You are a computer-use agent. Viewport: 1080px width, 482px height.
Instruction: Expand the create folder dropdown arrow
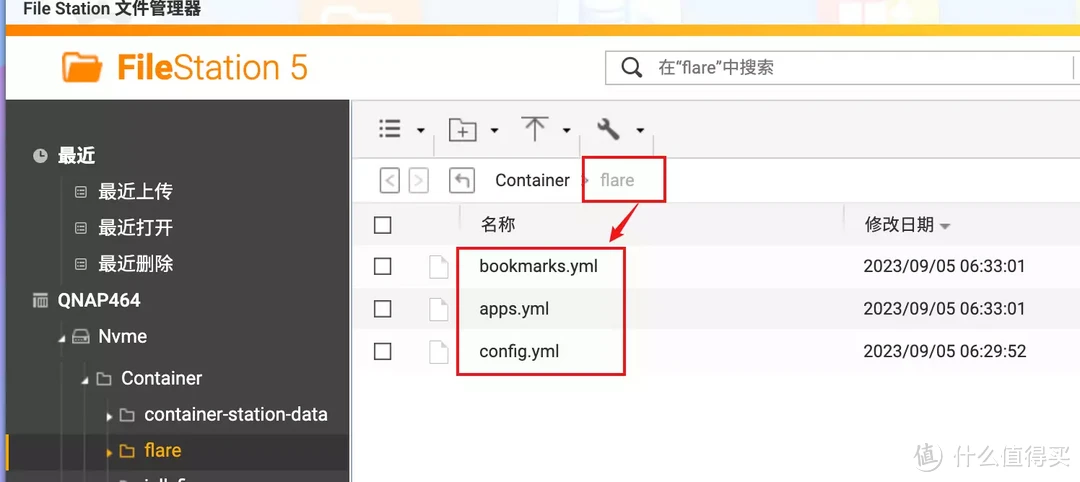tap(495, 130)
